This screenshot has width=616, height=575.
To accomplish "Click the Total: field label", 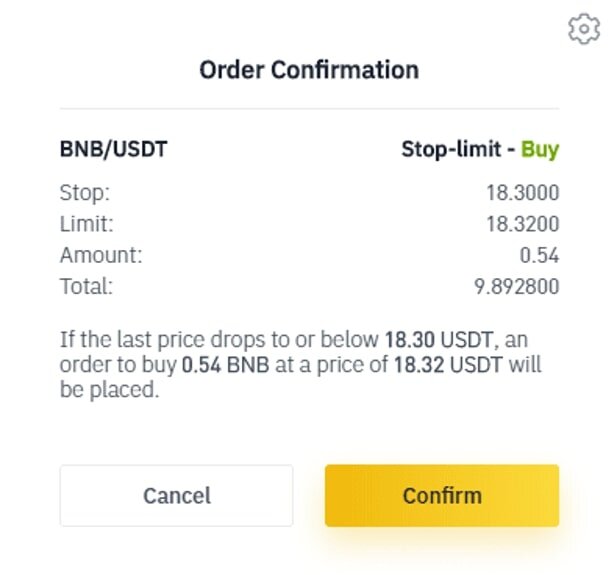I will (86, 286).
